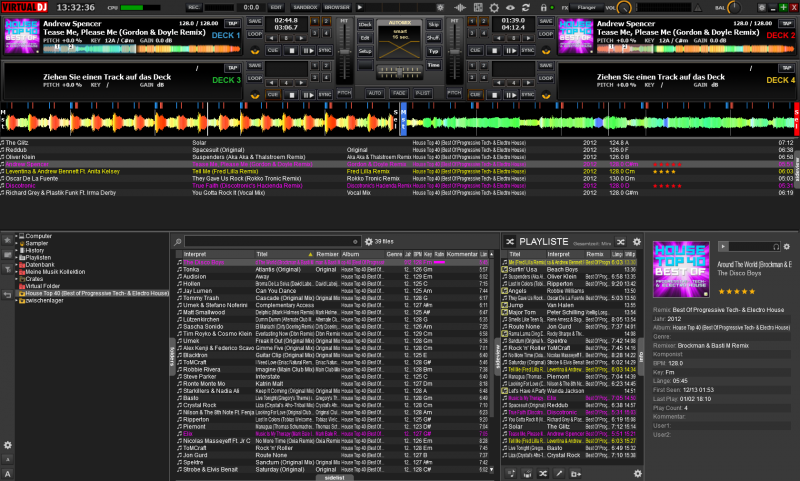
Task: Adjust the BAL balance knob
Action: tap(734, 8)
